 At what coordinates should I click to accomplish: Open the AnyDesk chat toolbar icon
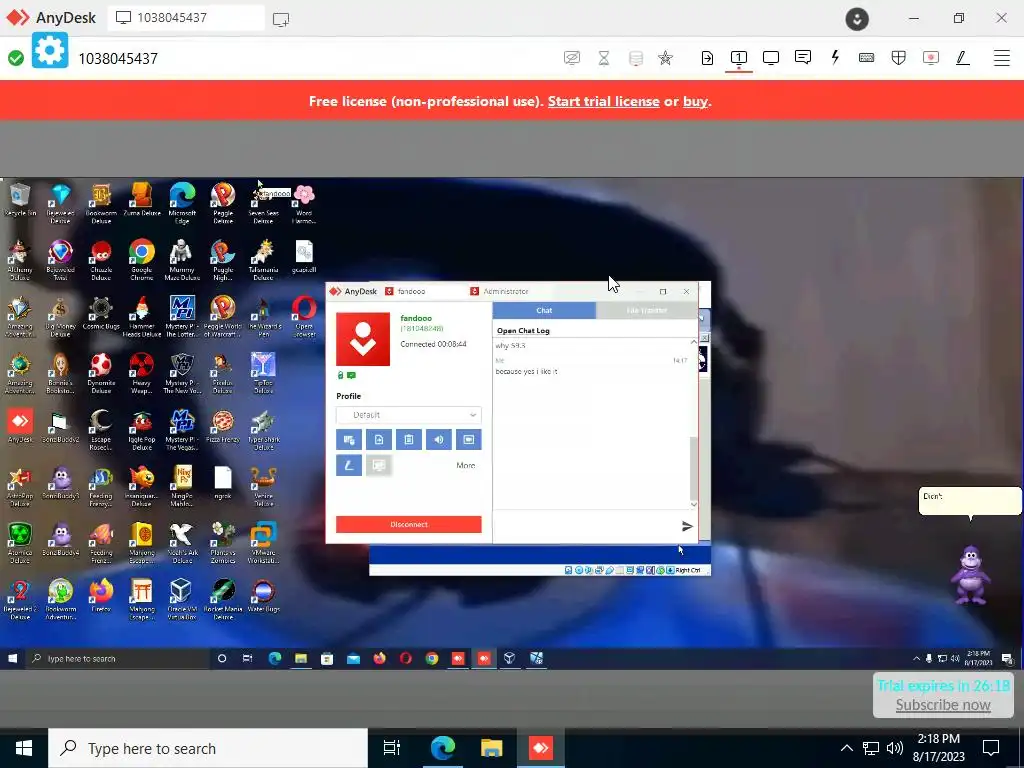(x=803, y=57)
